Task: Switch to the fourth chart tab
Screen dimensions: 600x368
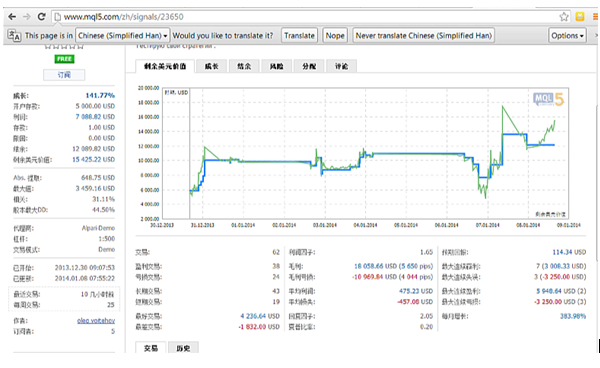Action: [277, 66]
